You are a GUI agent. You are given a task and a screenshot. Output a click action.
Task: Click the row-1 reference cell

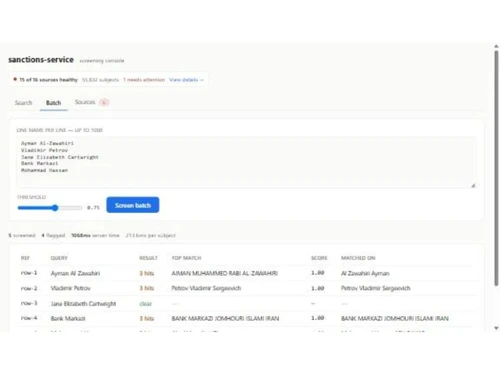(x=29, y=273)
